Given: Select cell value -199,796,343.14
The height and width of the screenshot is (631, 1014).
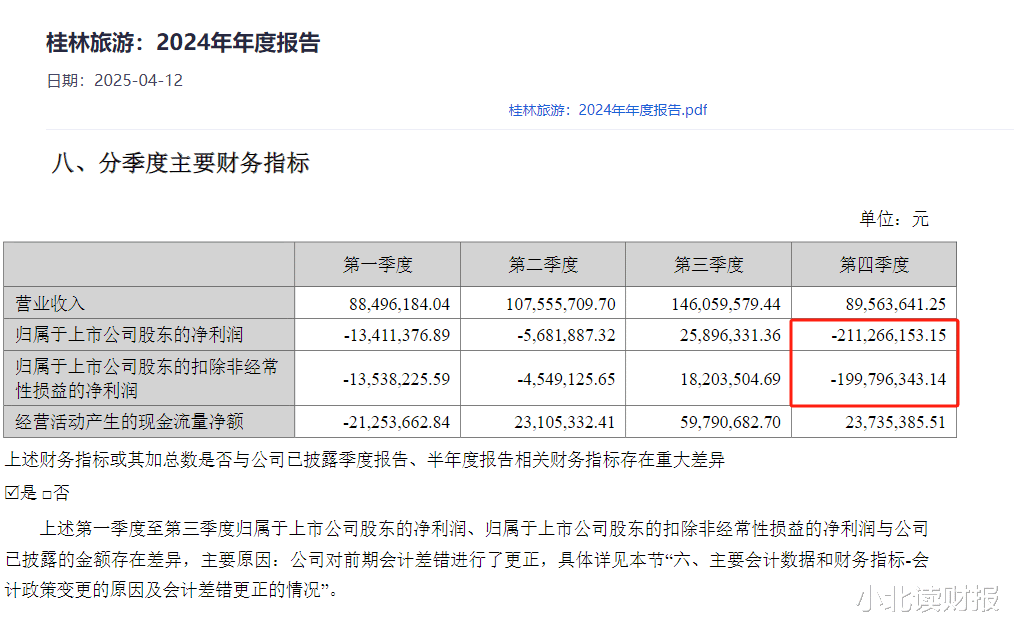Looking at the screenshot, I should tap(889, 379).
